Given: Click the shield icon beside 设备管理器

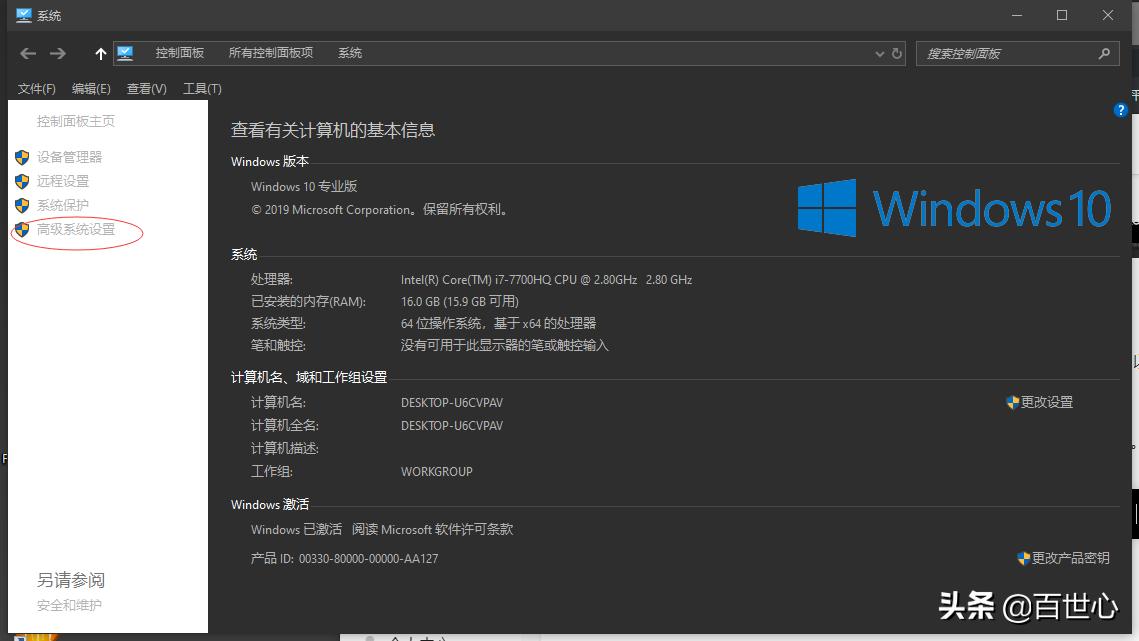Looking at the screenshot, I should click(22, 156).
